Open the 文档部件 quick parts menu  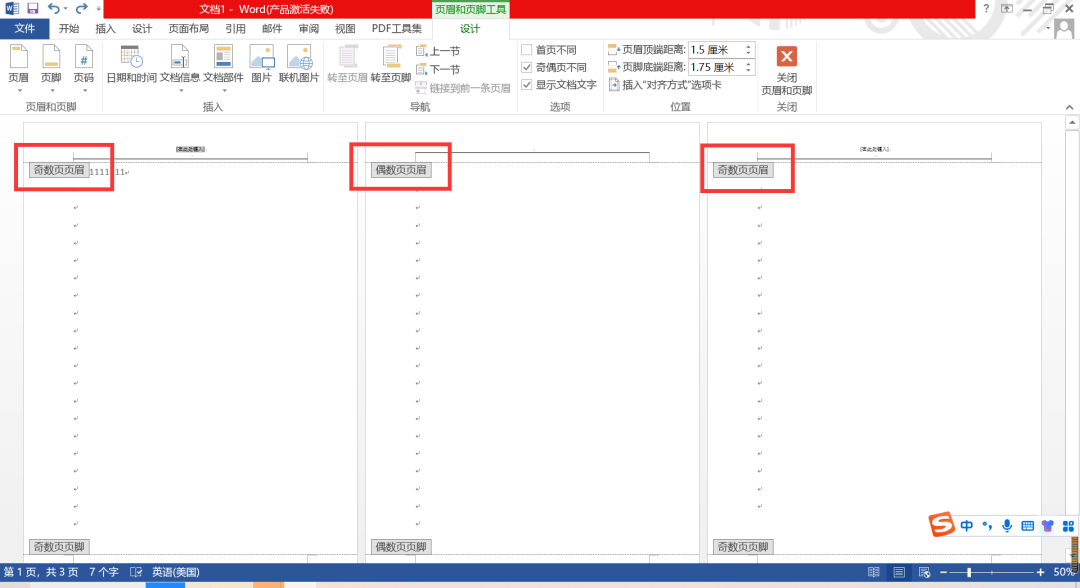pyautogui.click(x=223, y=68)
